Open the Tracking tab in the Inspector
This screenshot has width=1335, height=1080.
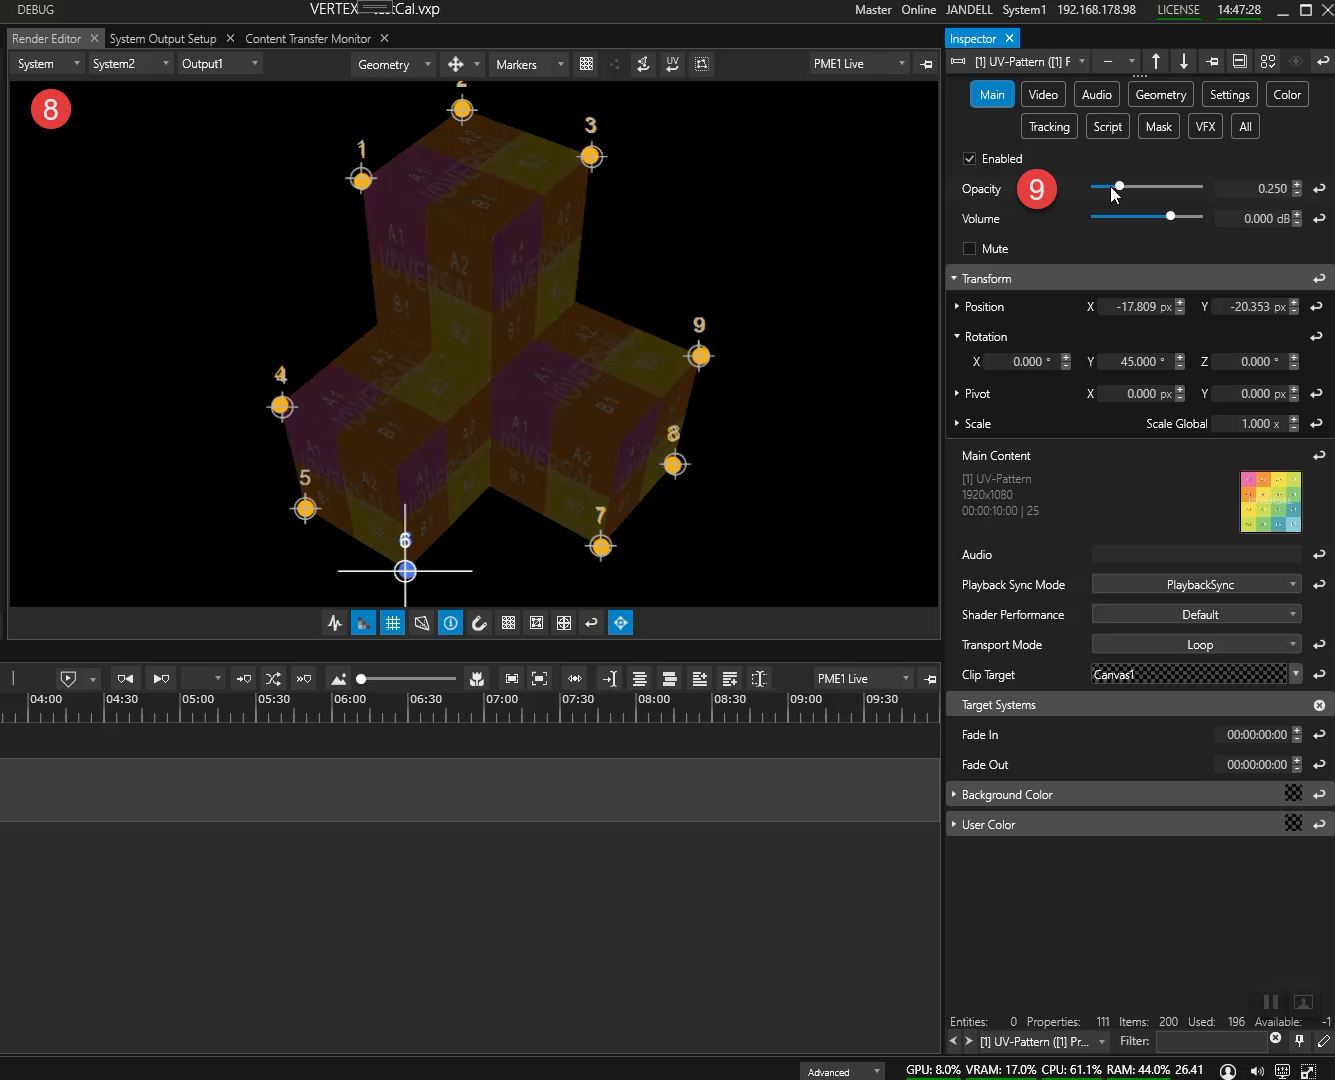pos(1048,126)
